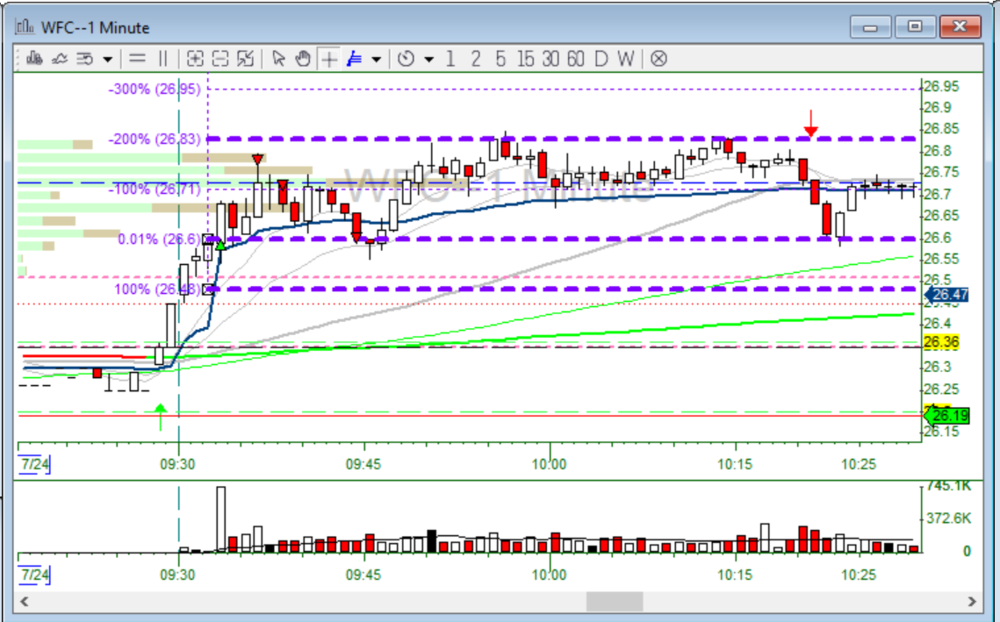Image resolution: width=1000 pixels, height=622 pixels.
Task: Select the W weekly timeframe
Action: coord(625,58)
